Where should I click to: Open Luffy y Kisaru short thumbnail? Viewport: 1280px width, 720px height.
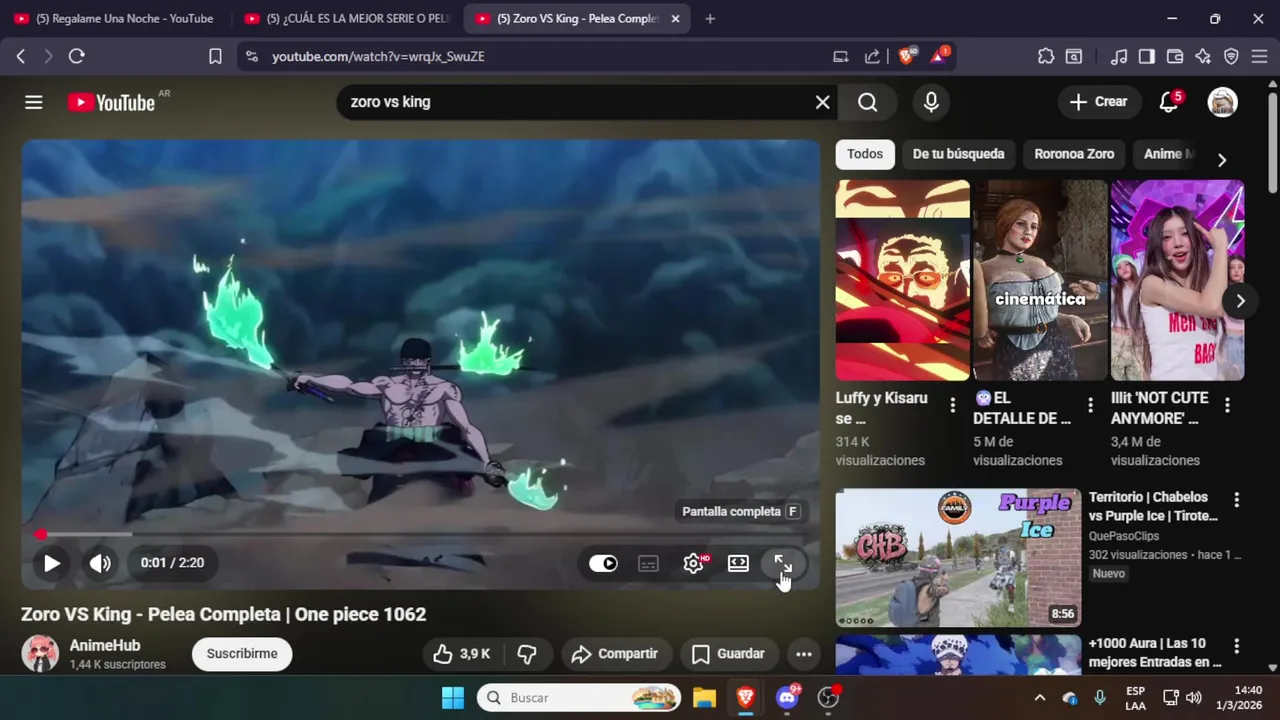tap(903, 280)
